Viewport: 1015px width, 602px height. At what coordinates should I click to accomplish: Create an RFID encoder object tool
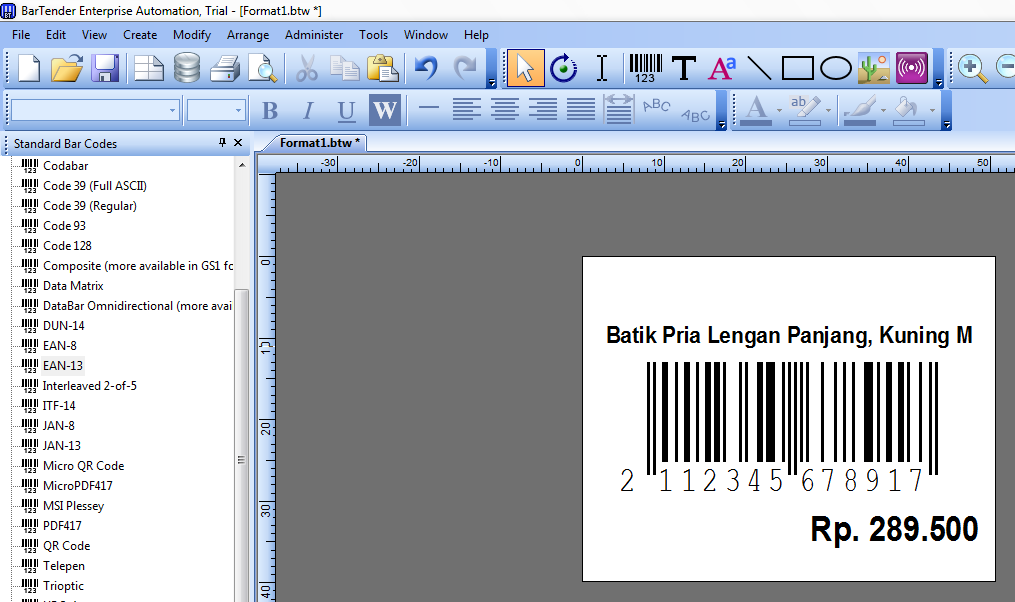912,68
